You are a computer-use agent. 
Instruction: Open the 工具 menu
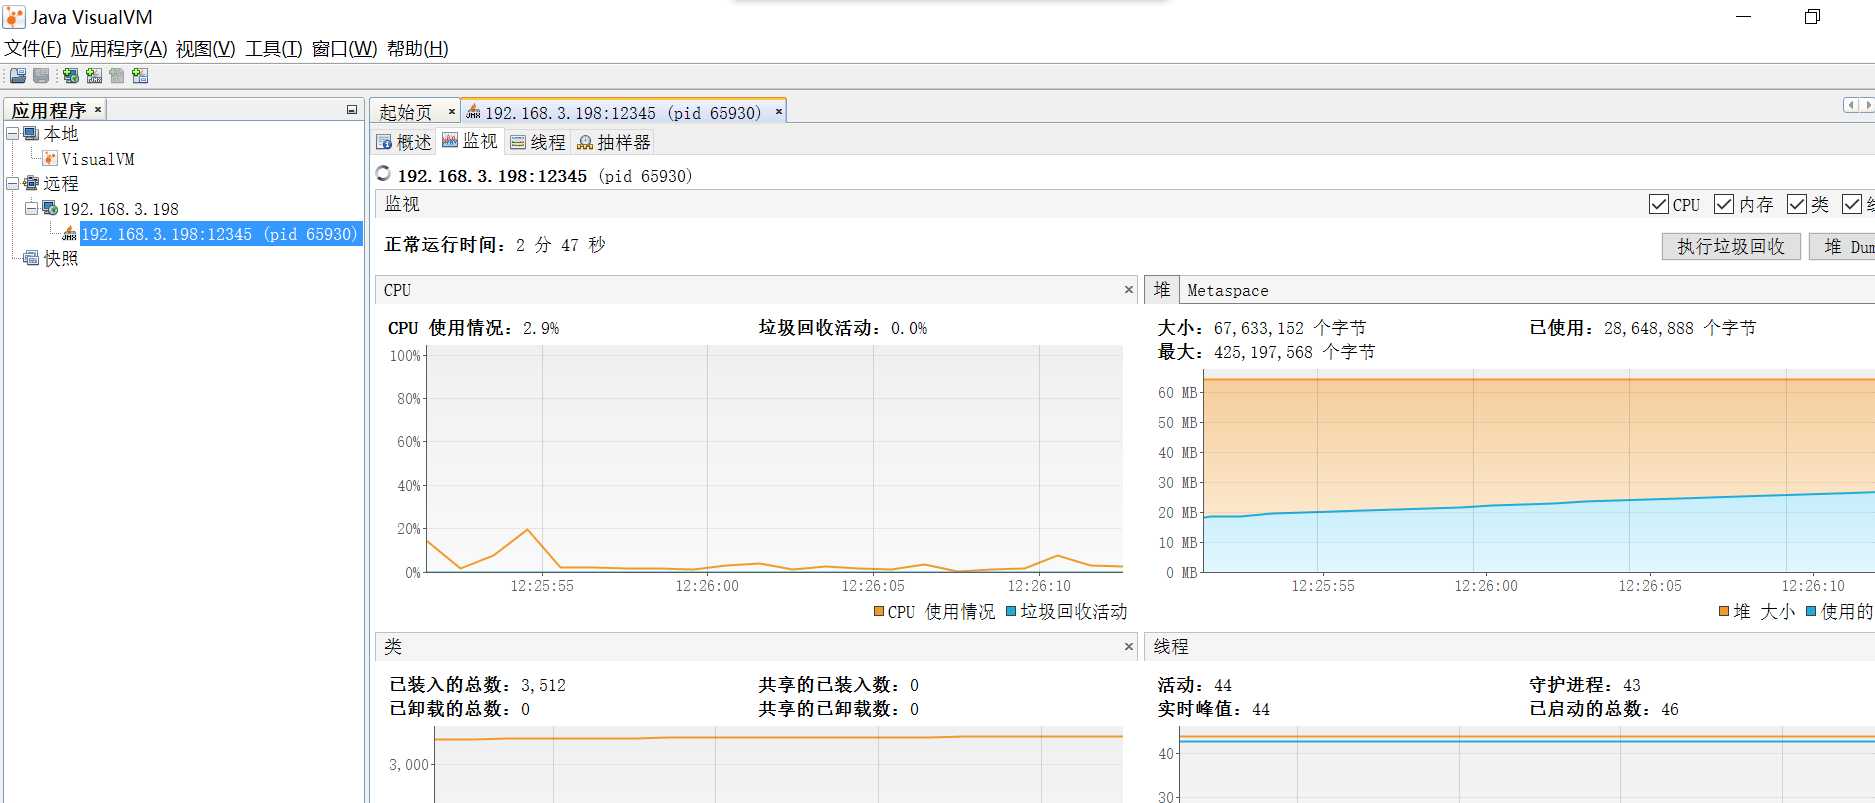pos(274,49)
